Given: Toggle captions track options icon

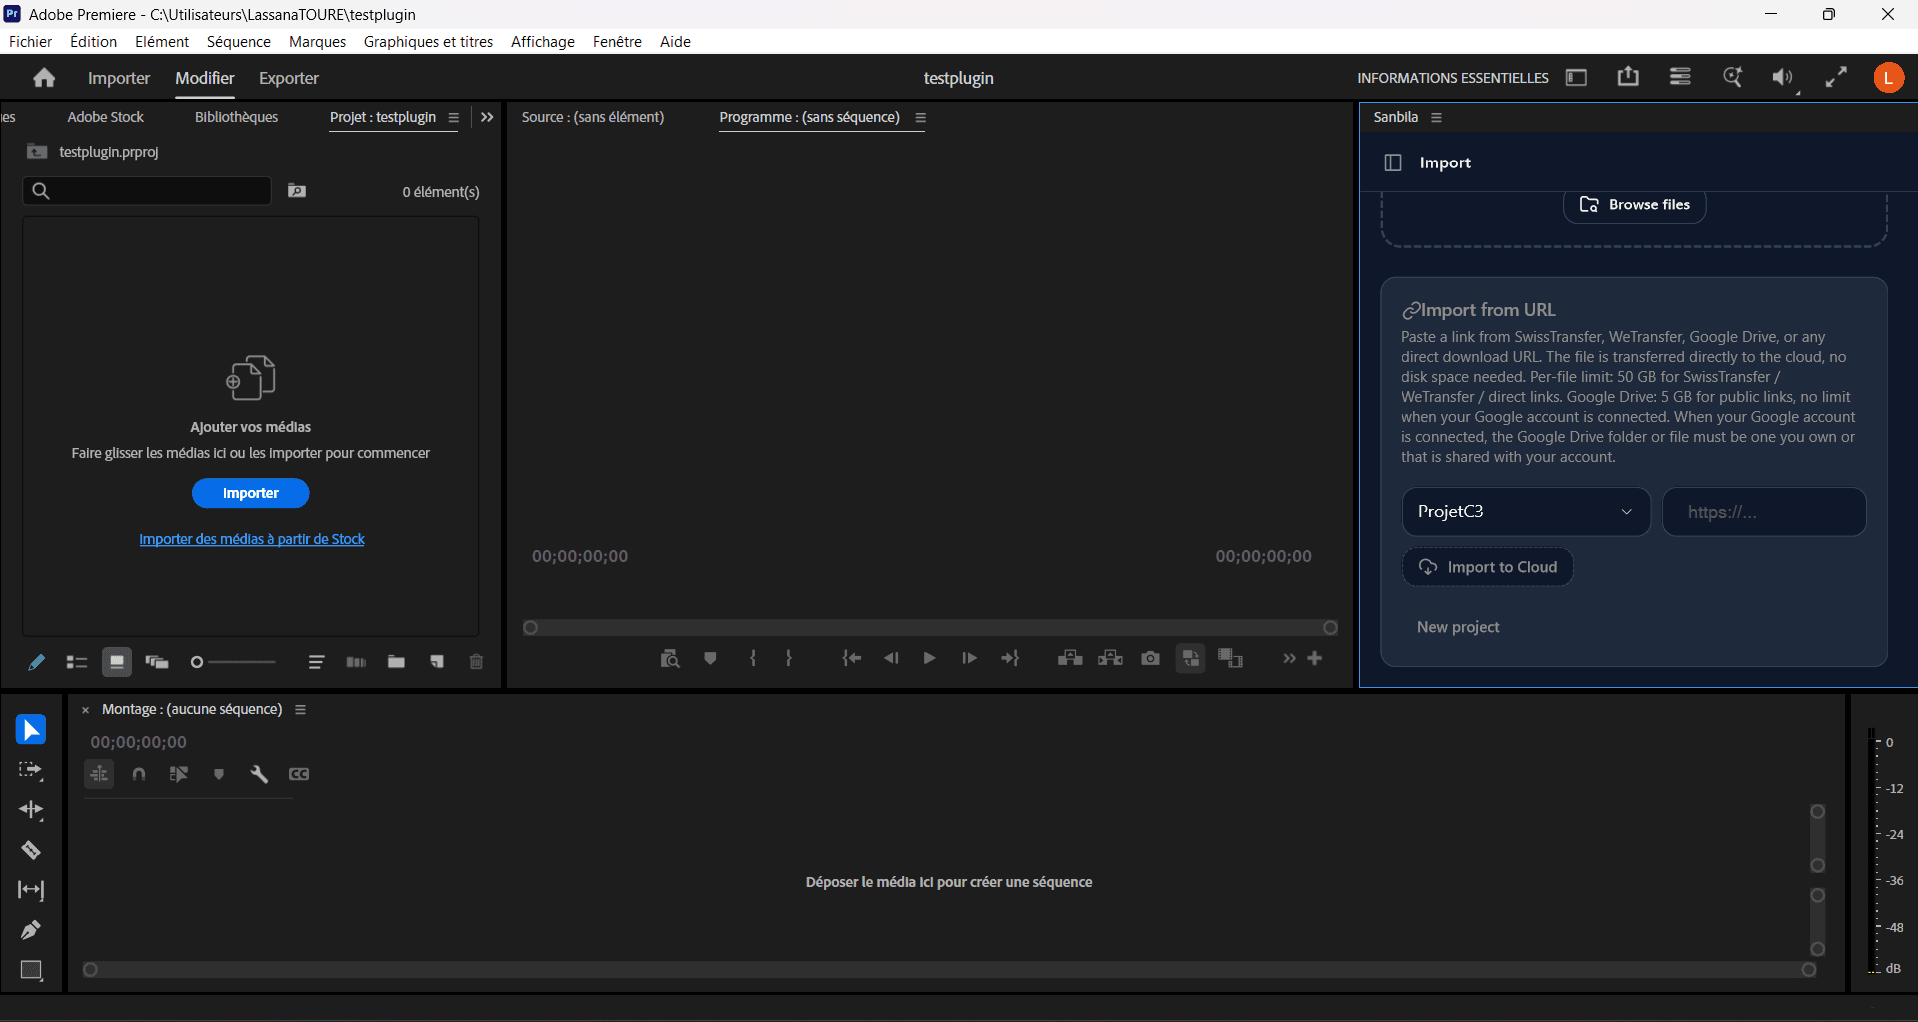Looking at the screenshot, I should pyautogui.click(x=299, y=774).
